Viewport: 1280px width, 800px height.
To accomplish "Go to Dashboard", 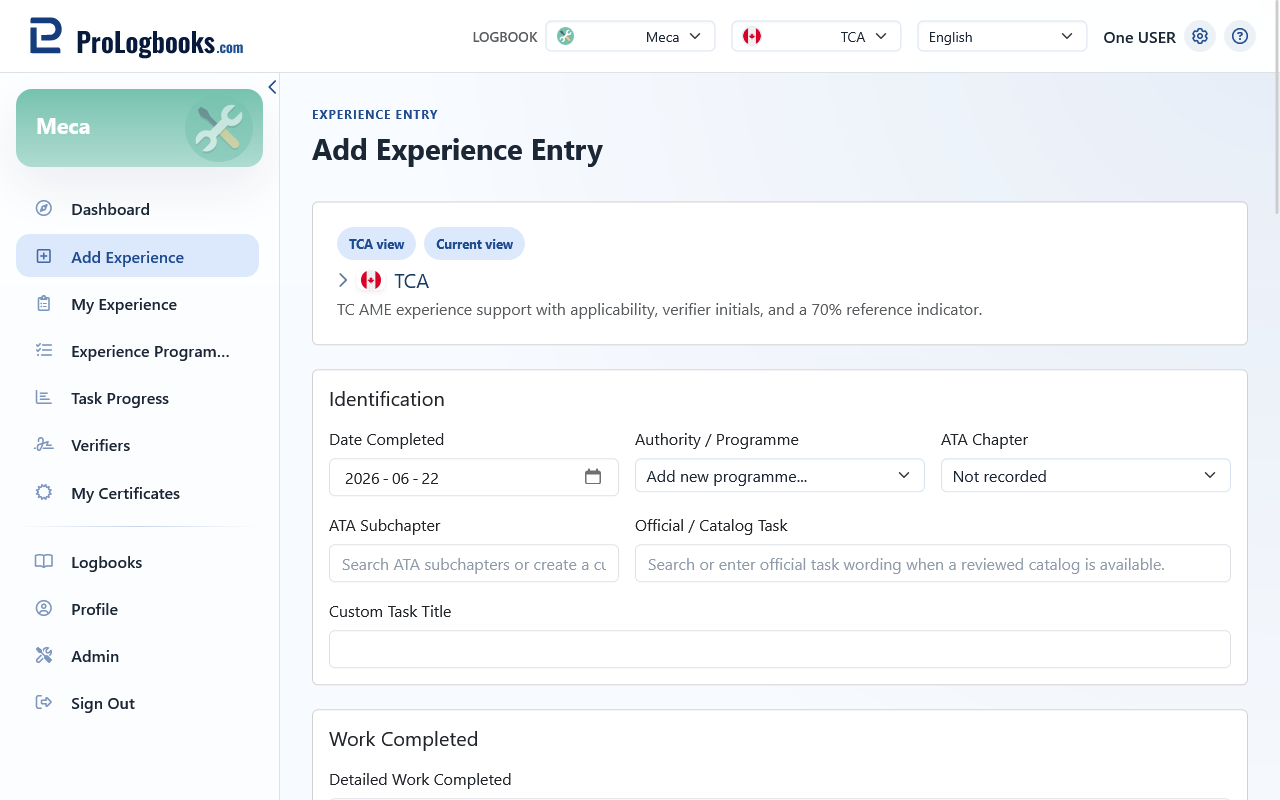I will [137, 209].
